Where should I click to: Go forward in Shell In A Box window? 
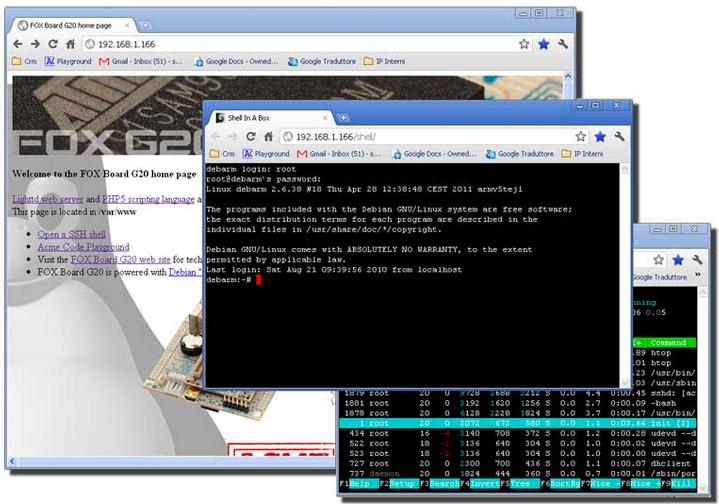tap(233, 136)
